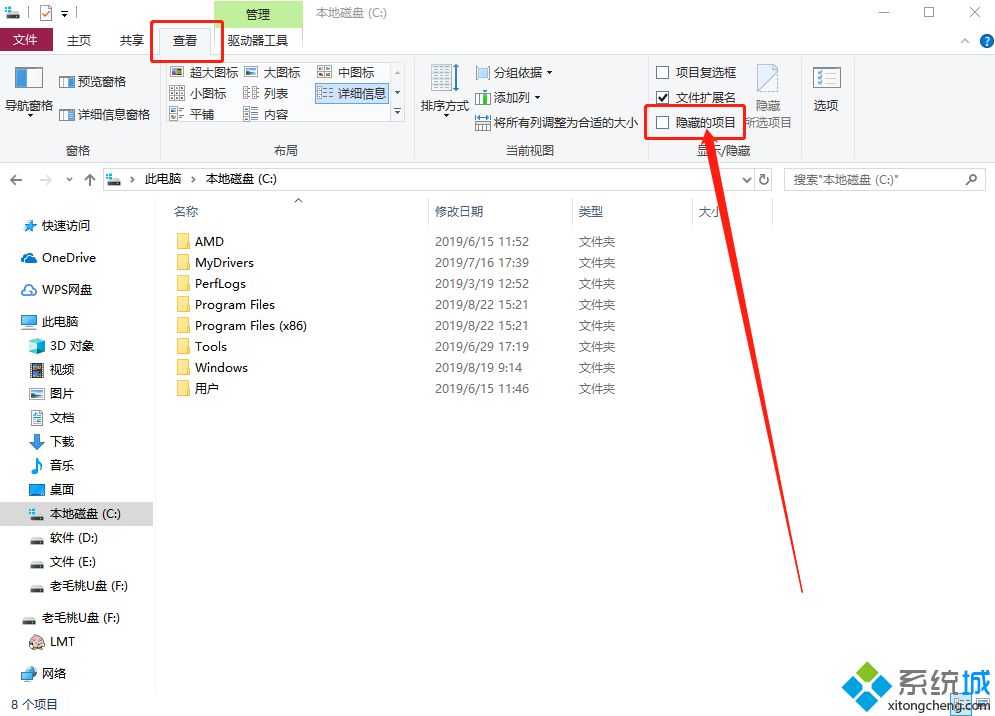This screenshot has height=716, width=995.
Task: Select 列表 layout
Action: pos(266,93)
